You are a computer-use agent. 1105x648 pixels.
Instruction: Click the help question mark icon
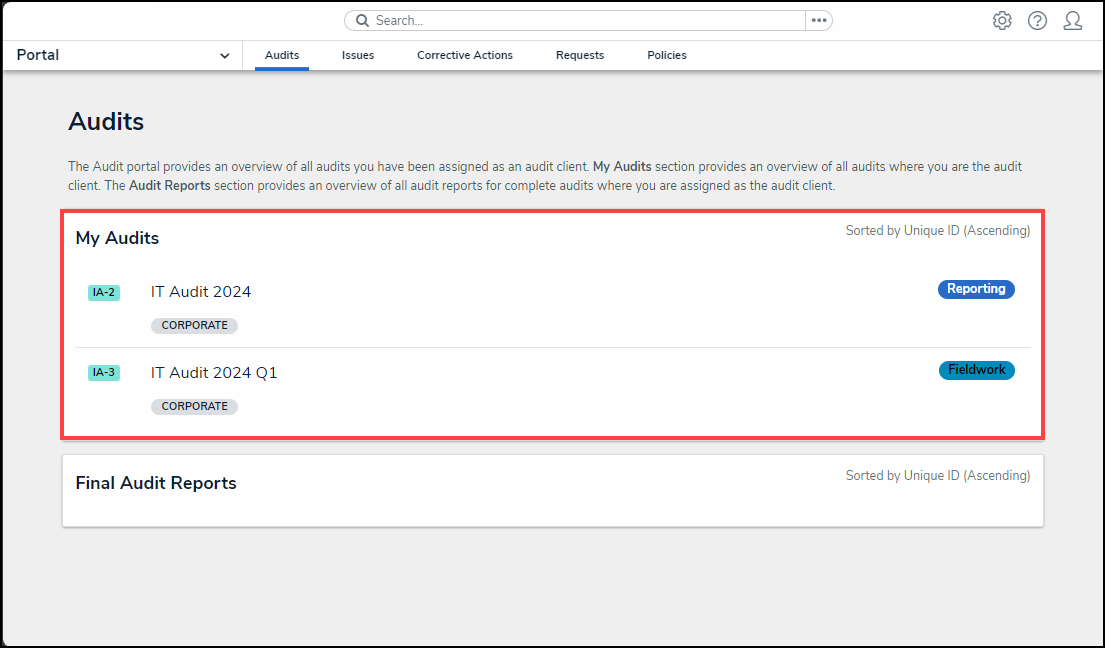tap(1037, 21)
